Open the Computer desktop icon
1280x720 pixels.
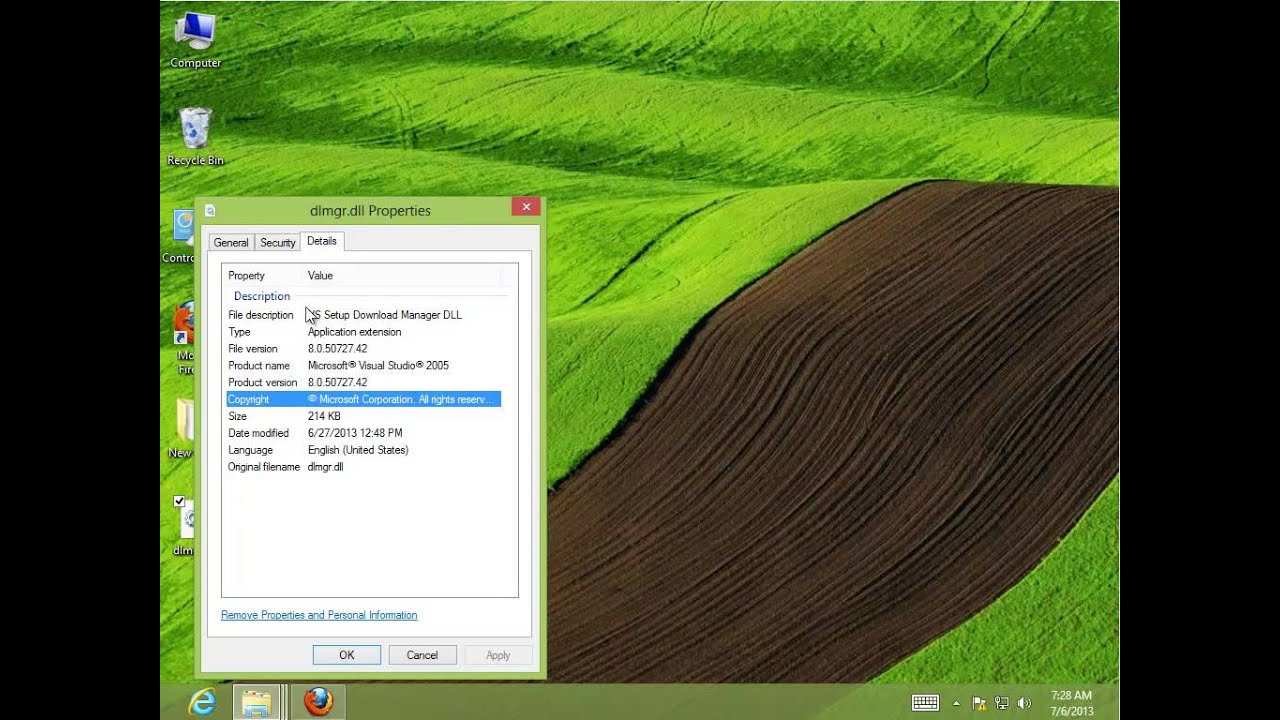click(x=195, y=40)
